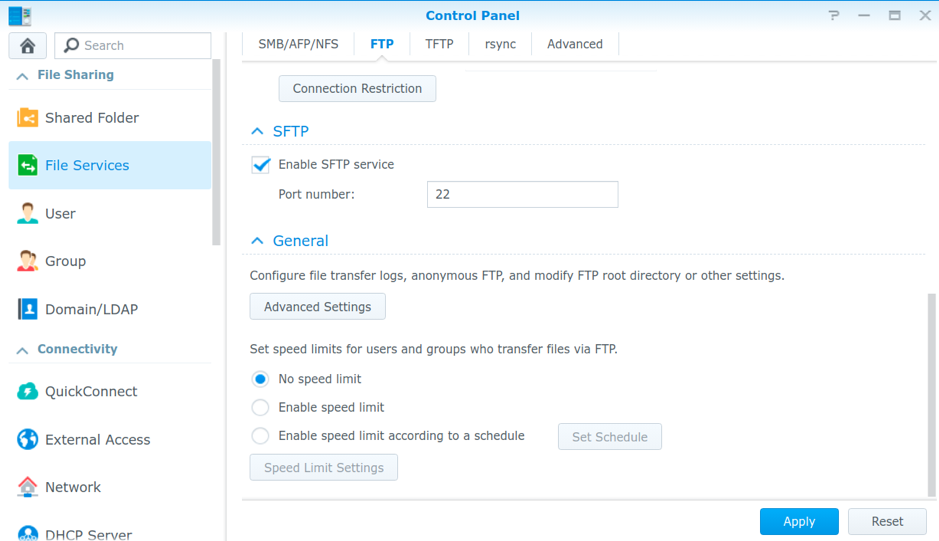The width and height of the screenshot is (939, 541).
Task: Select speed limit according to schedule option
Action: coord(260,436)
